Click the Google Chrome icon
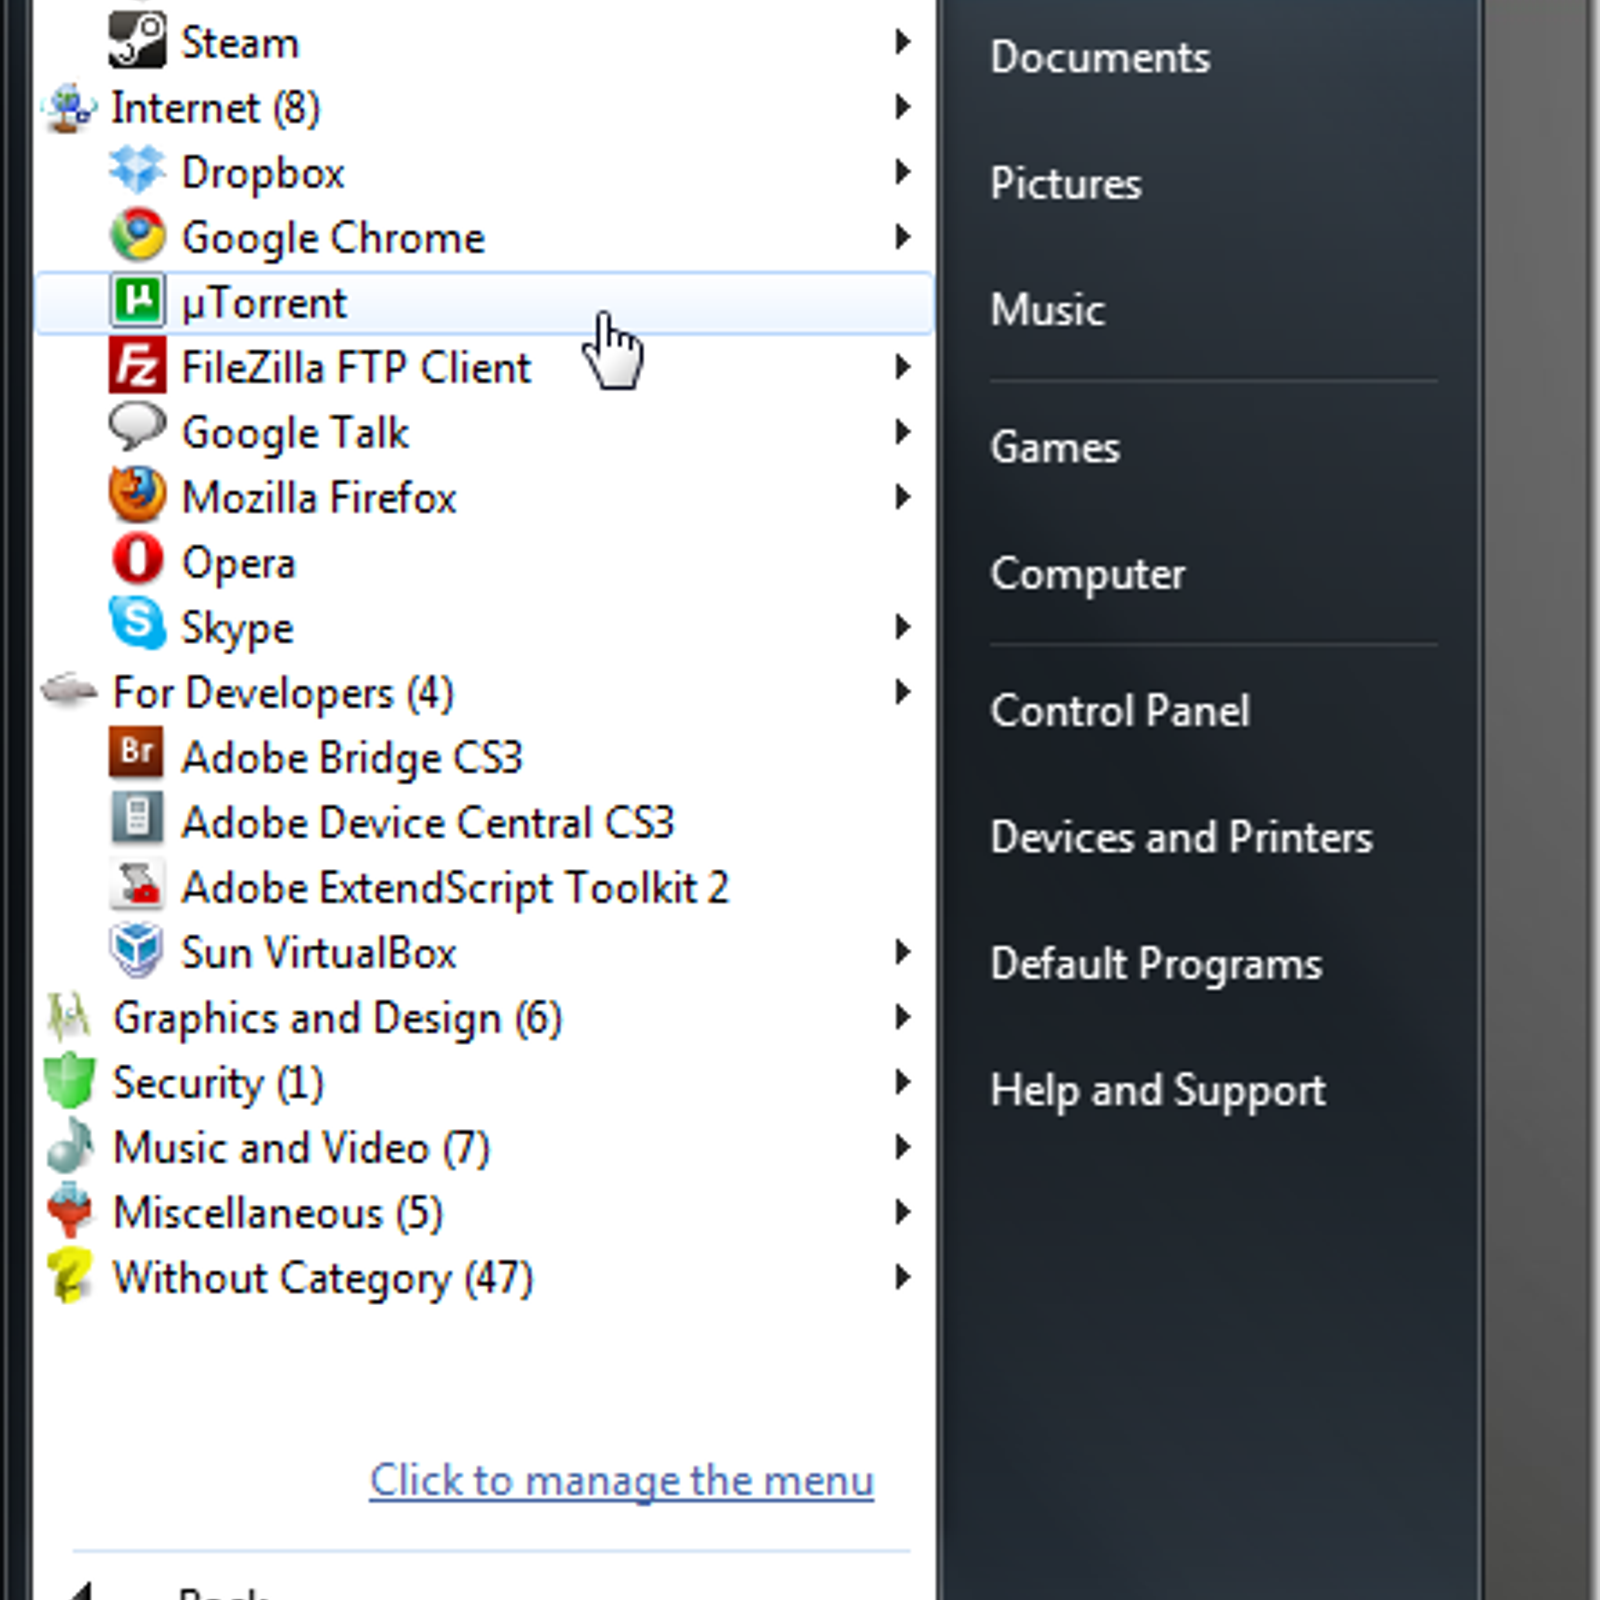Screen dimensions: 1600x1600 click(137, 236)
